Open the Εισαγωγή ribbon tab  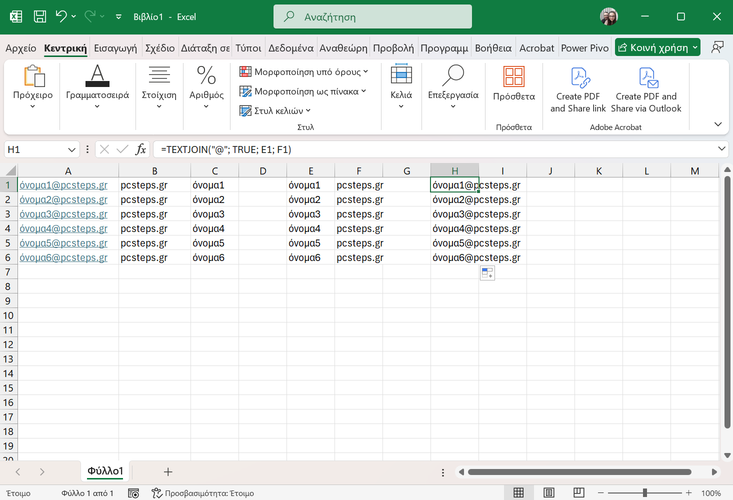coord(116,48)
